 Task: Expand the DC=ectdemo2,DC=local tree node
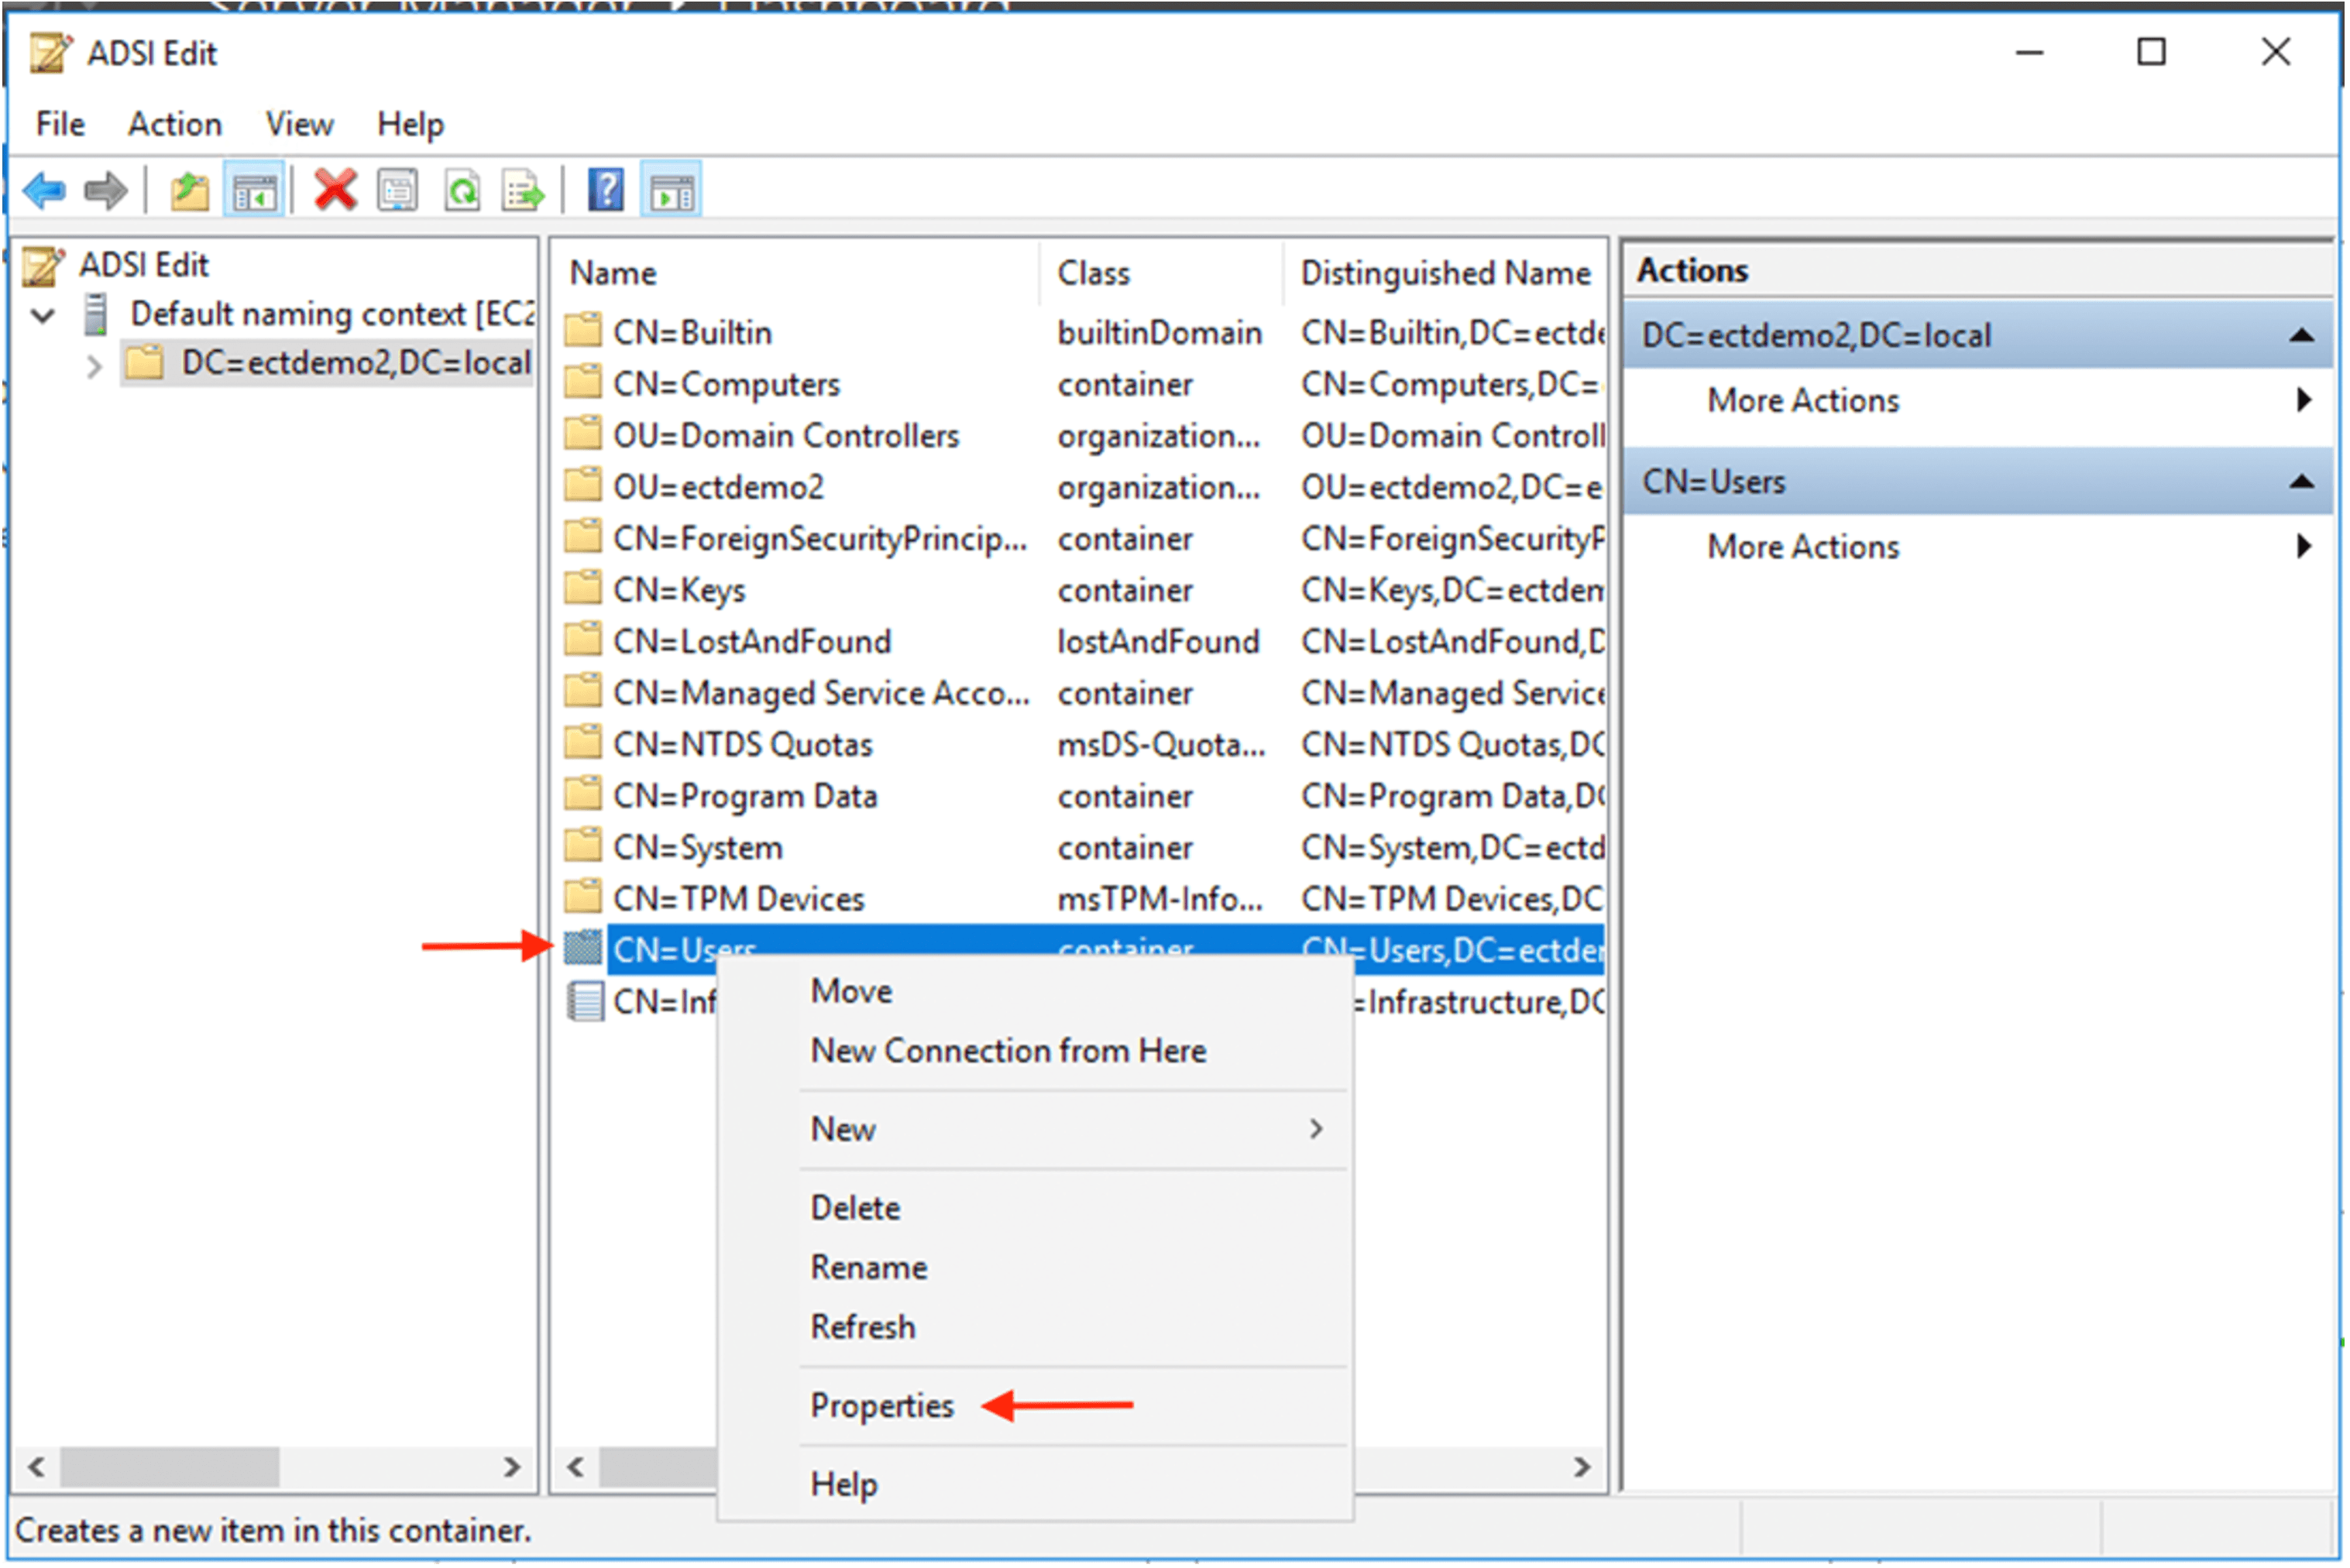(94, 366)
